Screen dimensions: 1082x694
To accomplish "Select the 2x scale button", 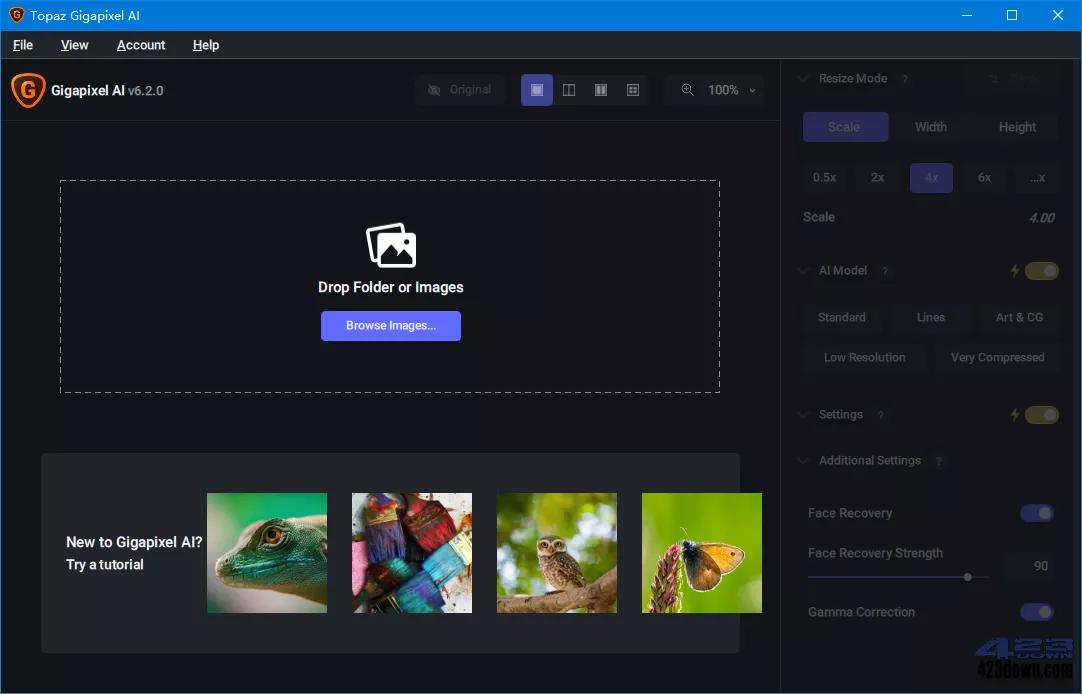I will coord(877,178).
